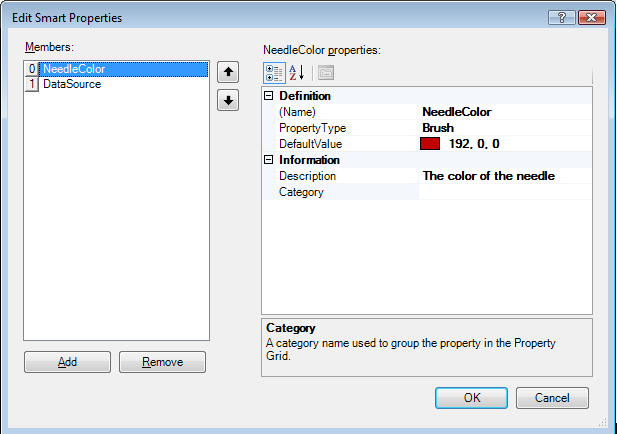Close the Edit Smart Properties dialog
The width and height of the screenshot is (617, 434).
click(591, 17)
